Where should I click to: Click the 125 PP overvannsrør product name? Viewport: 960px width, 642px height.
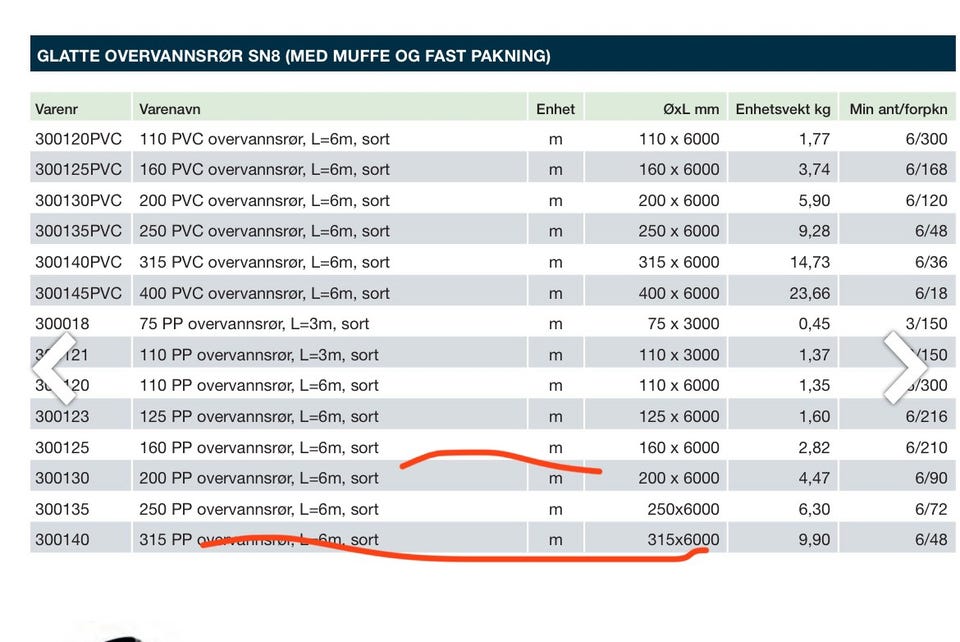(258, 417)
